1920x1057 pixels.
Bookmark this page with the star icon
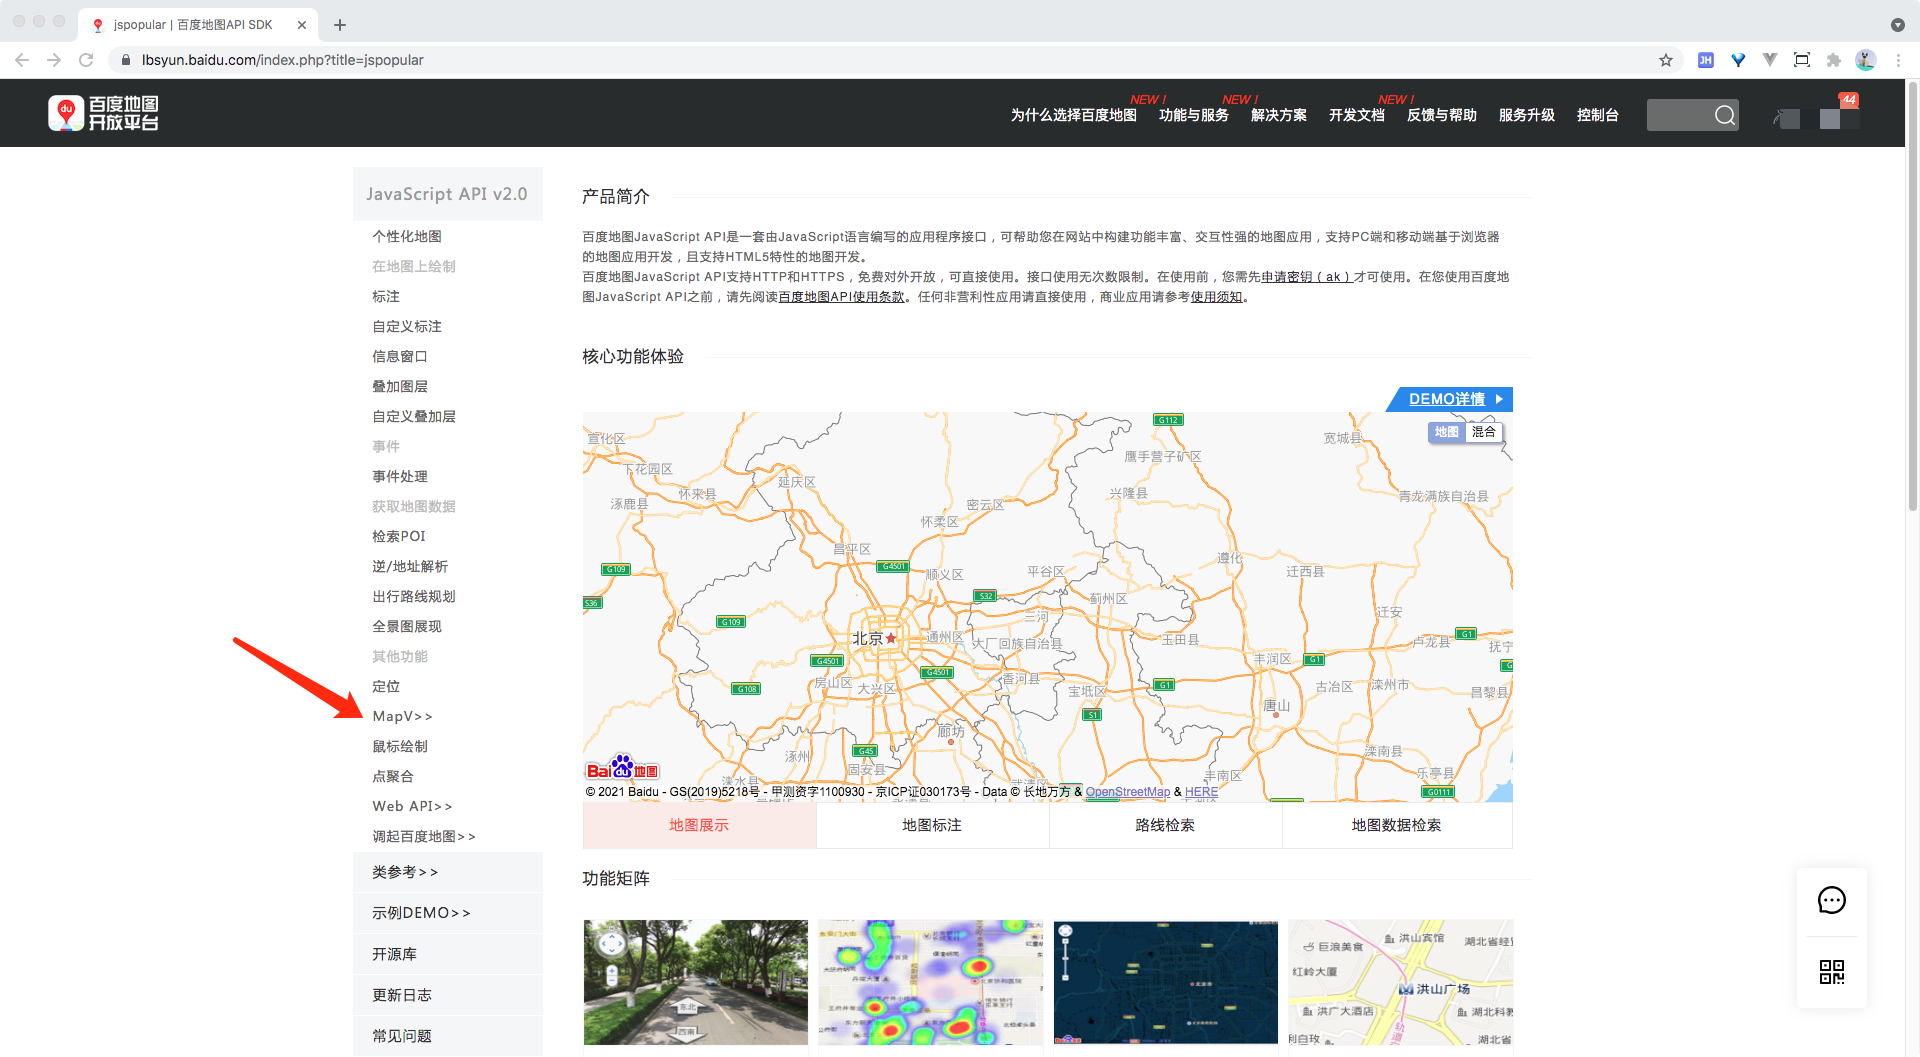tap(1666, 60)
